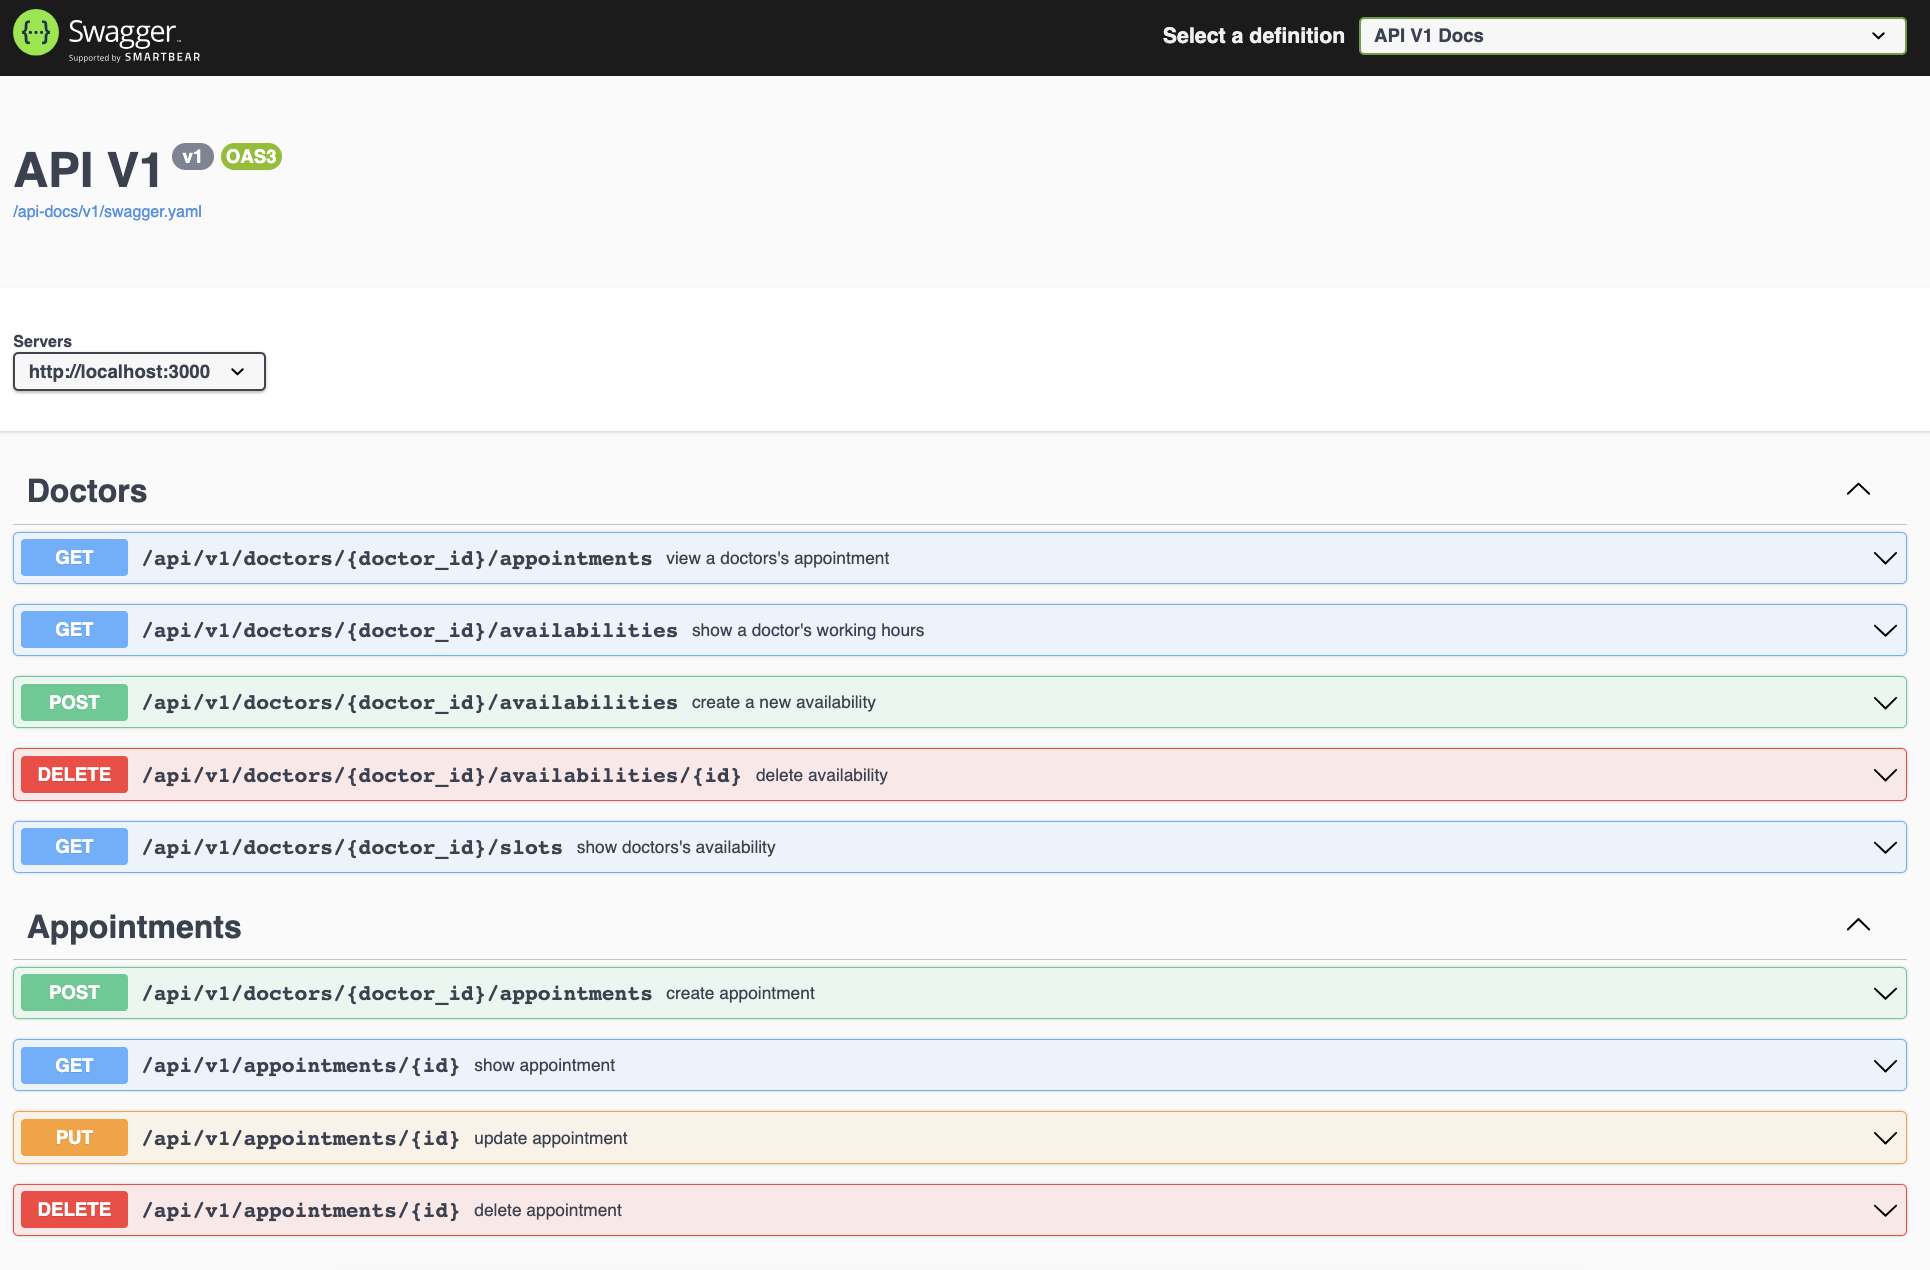This screenshot has height=1270, width=1930.
Task: Click the POST badge for create availability endpoint
Action: coord(73,702)
